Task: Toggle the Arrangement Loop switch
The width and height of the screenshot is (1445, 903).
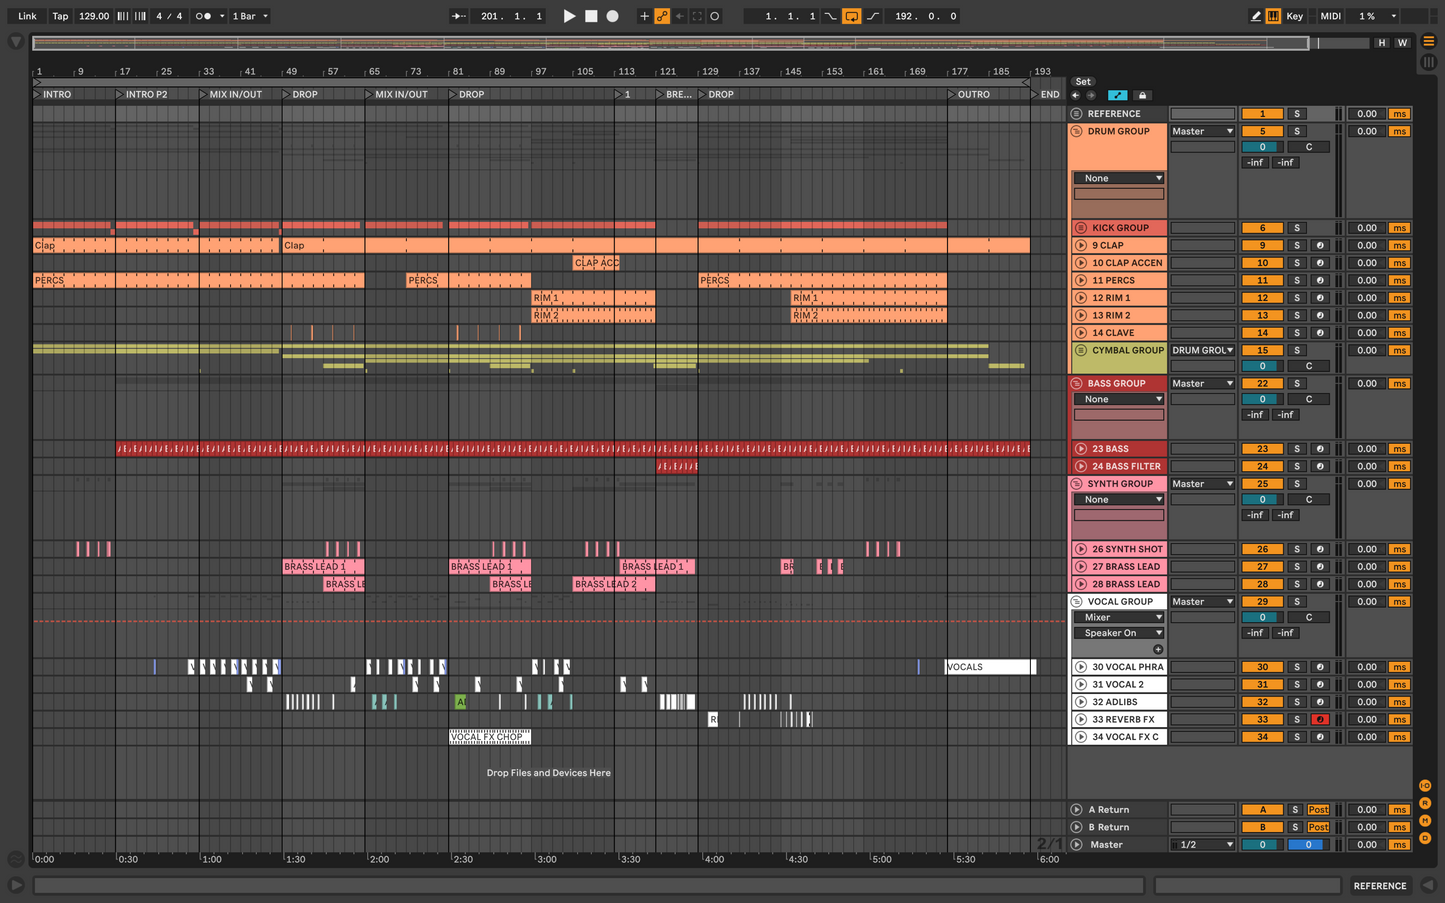Action: click(x=851, y=16)
